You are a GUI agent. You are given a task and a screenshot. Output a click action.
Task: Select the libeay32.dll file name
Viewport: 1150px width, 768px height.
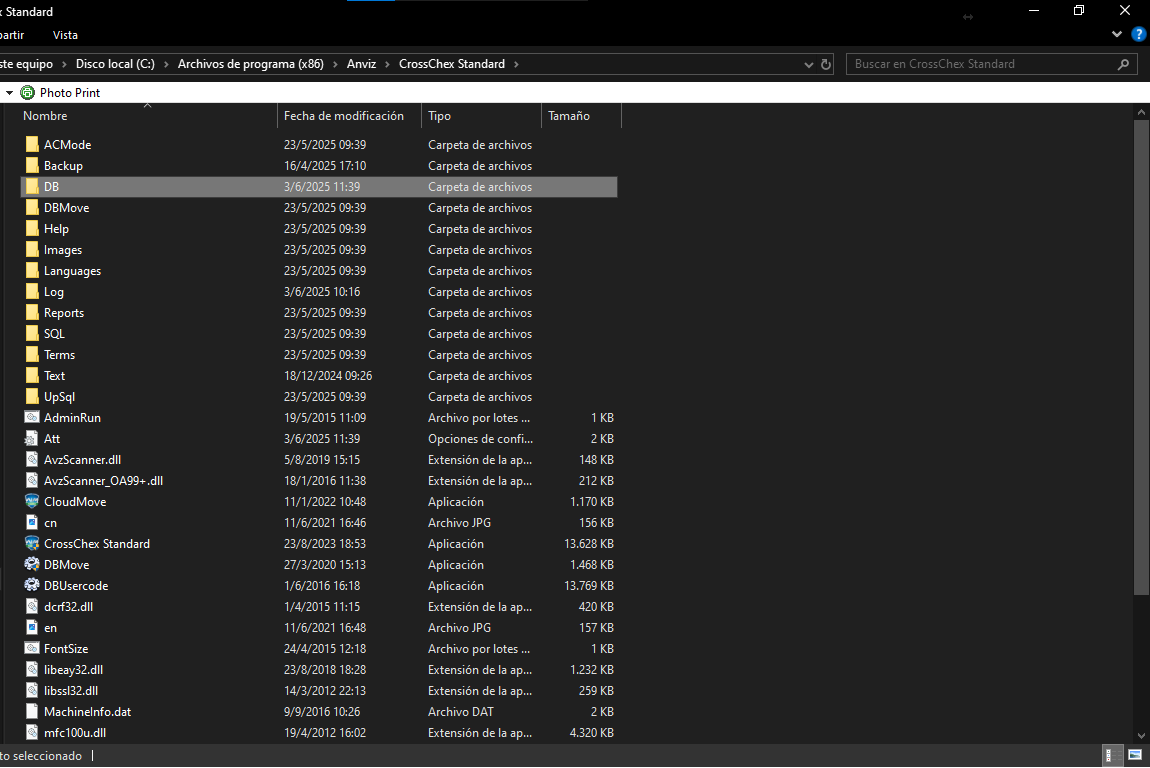[x=73, y=670]
